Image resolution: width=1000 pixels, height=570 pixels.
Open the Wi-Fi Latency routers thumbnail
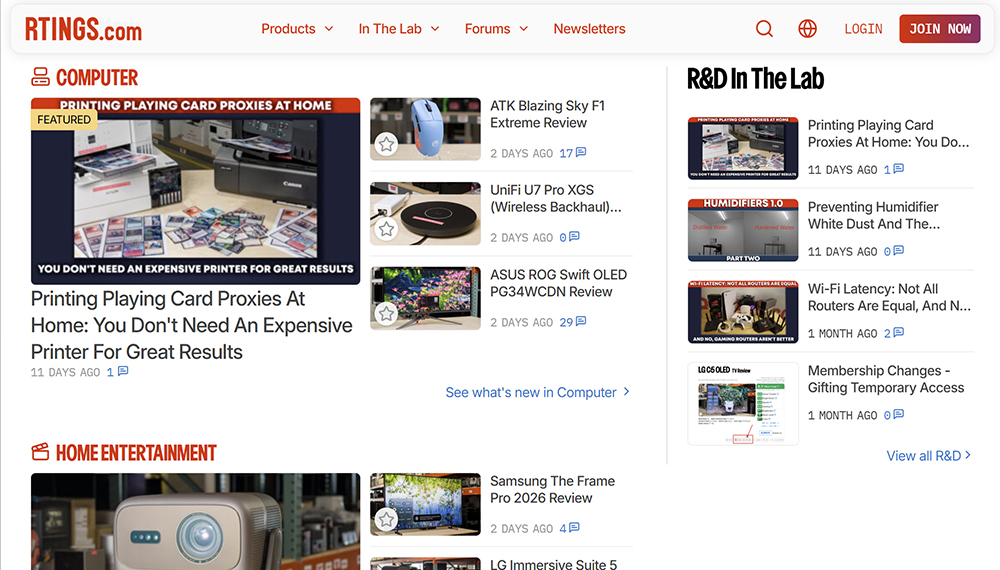(743, 312)
